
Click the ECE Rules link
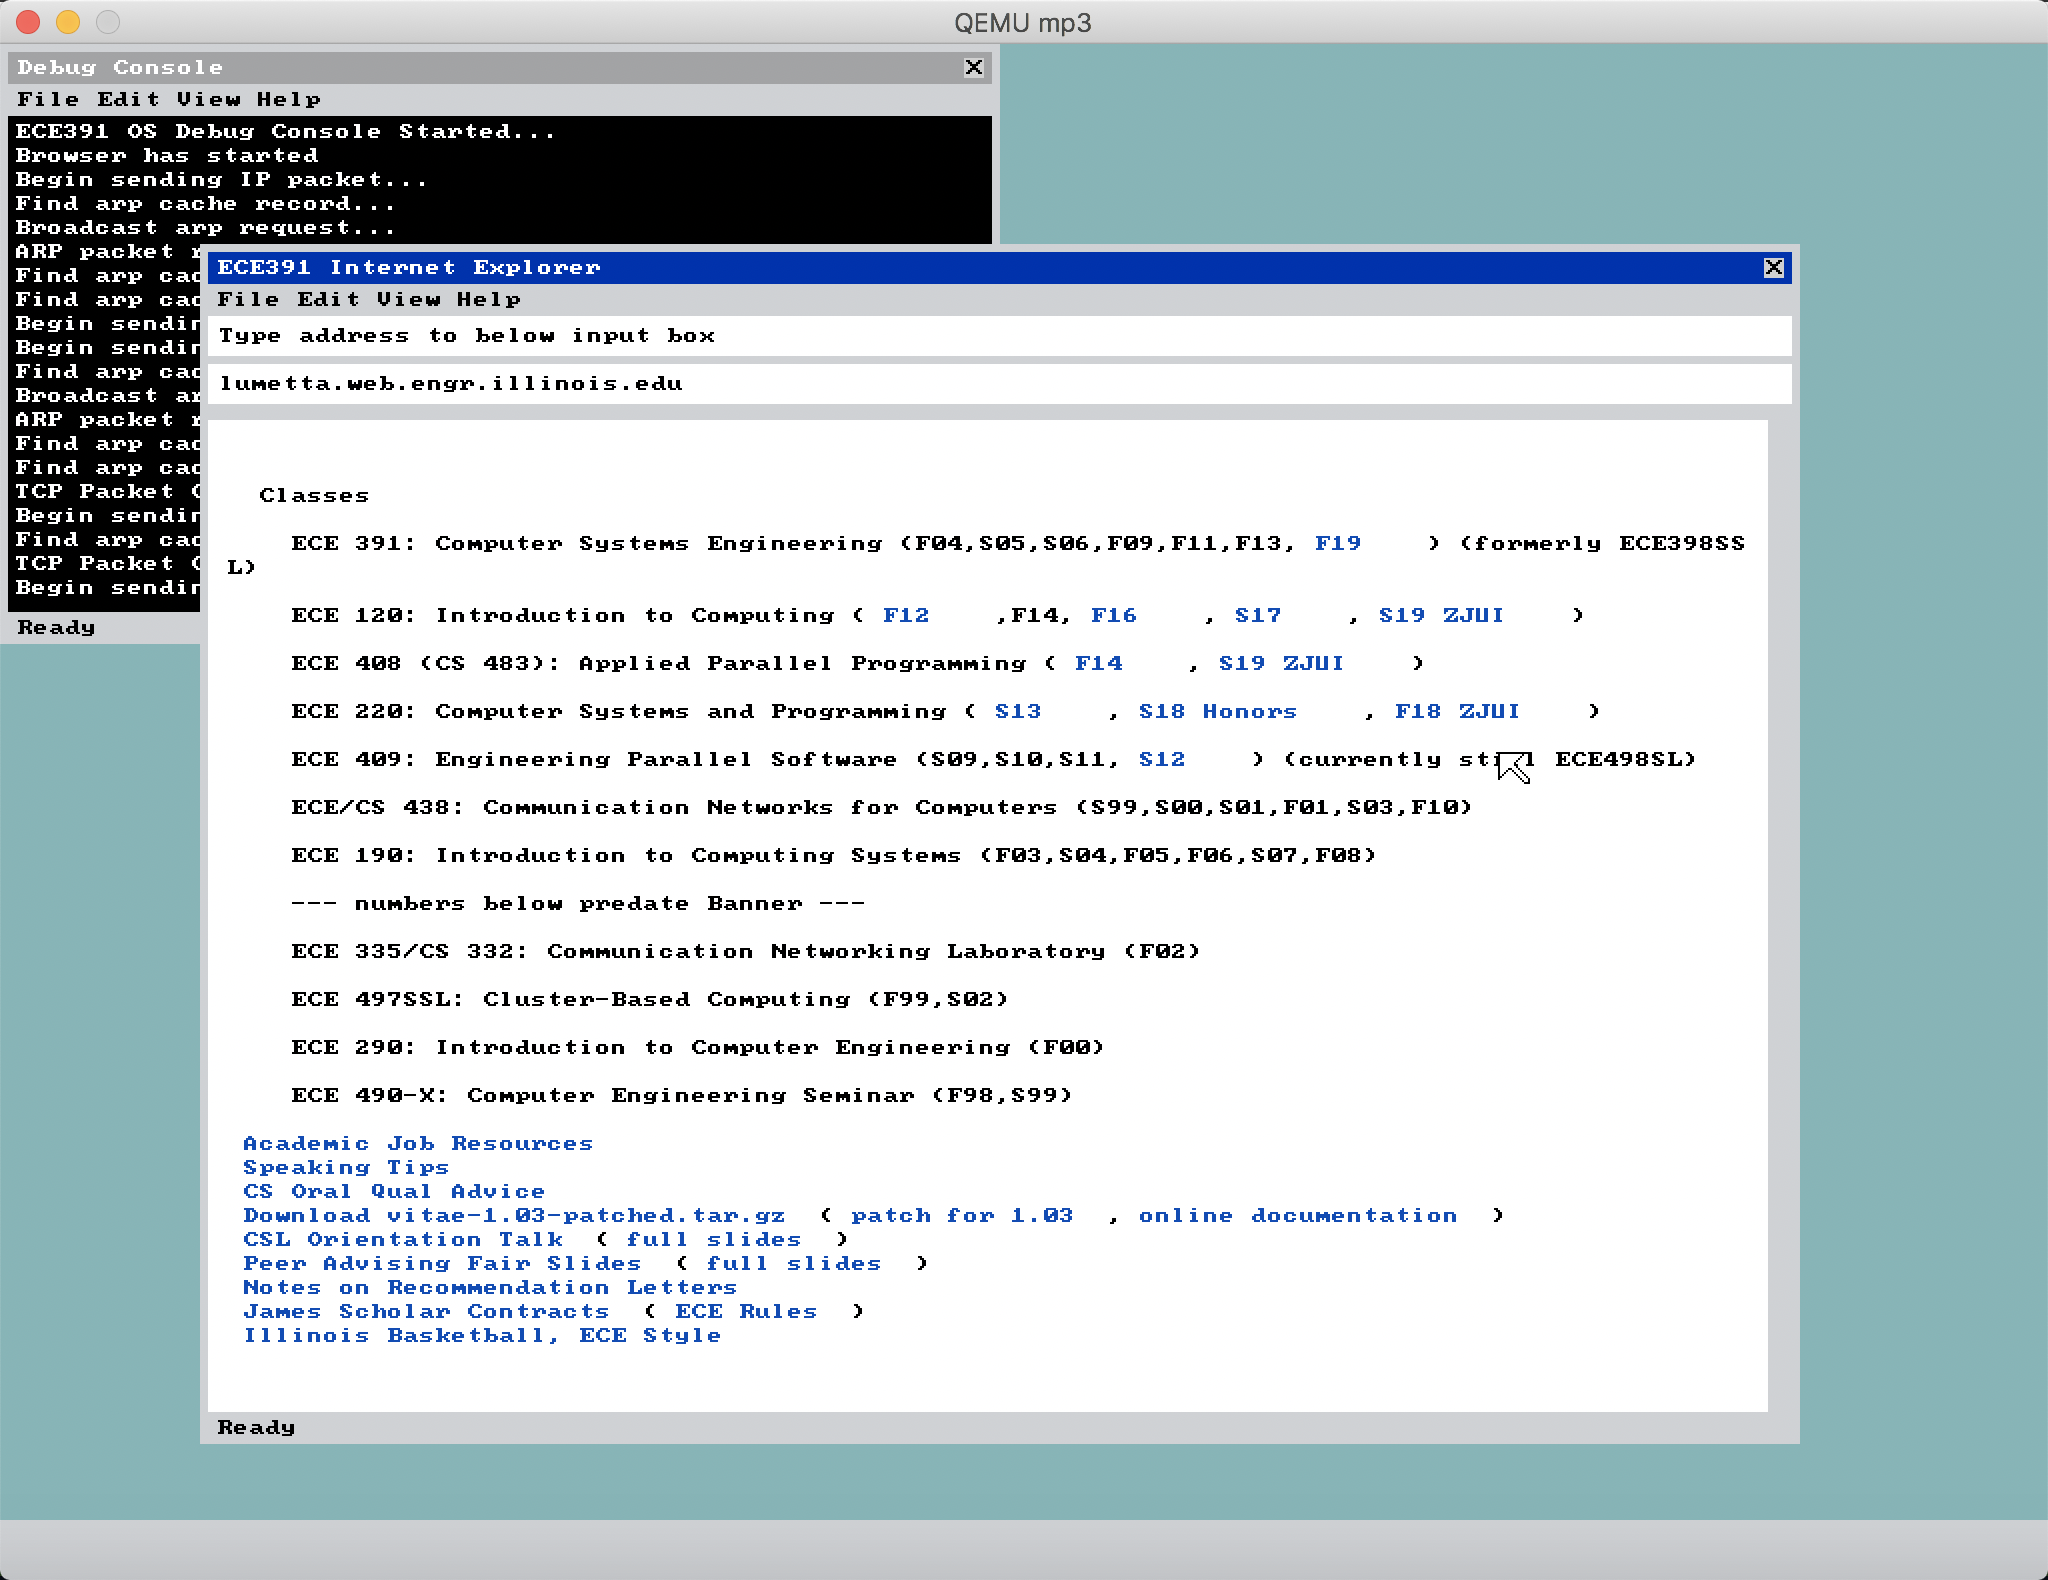(746, 1311)
